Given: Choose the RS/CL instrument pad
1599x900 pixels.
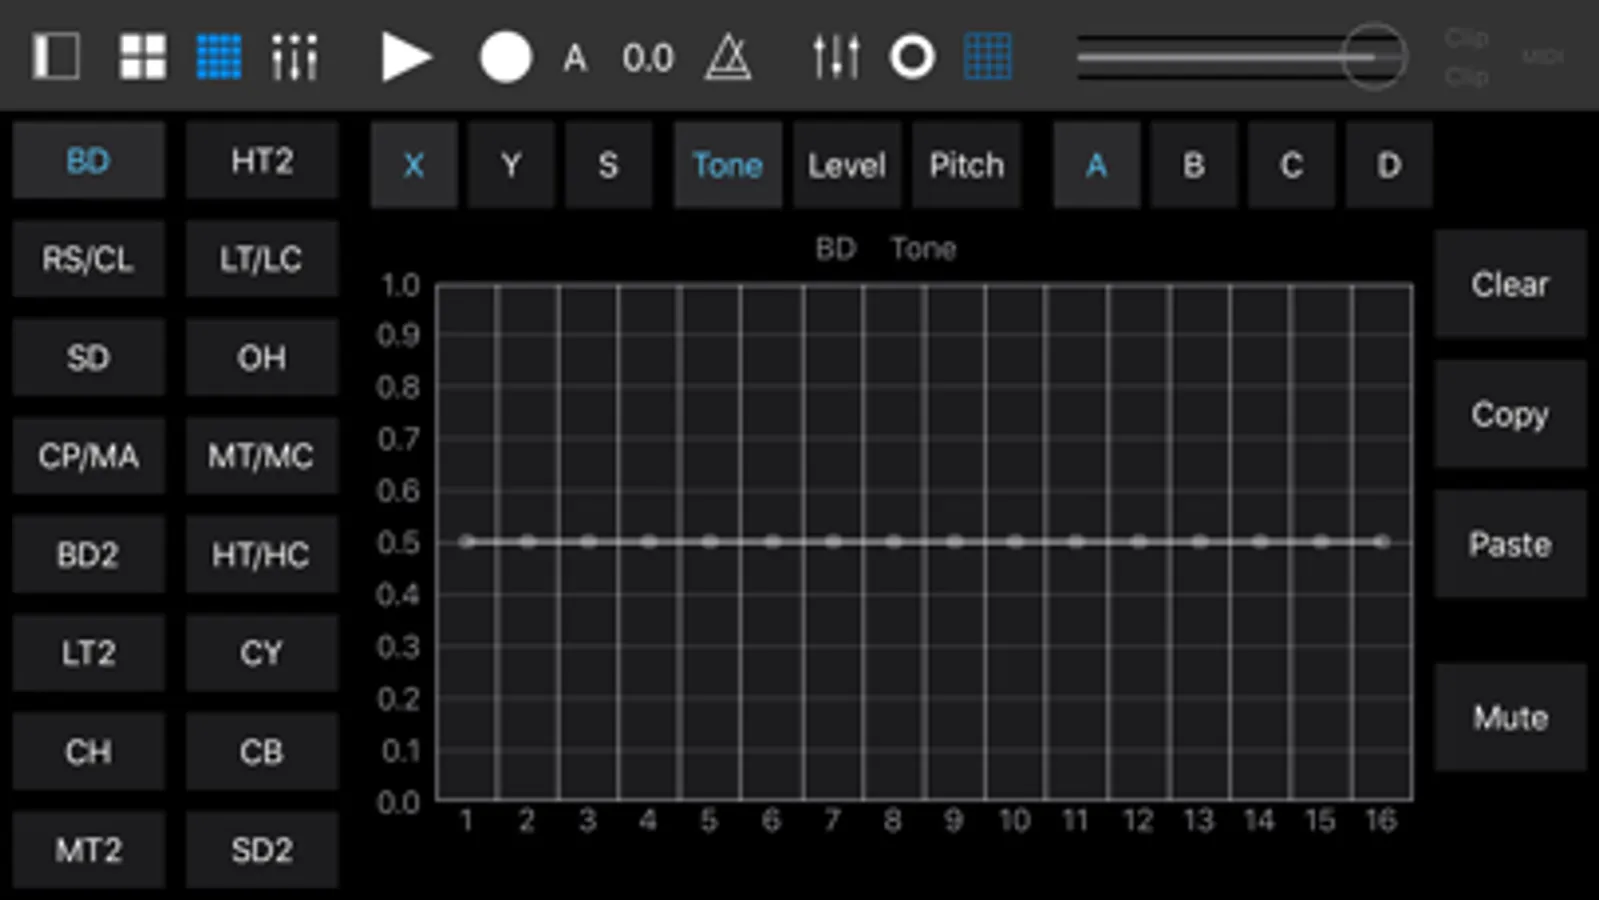Looking at the screenshot, I should coord(88,259).
